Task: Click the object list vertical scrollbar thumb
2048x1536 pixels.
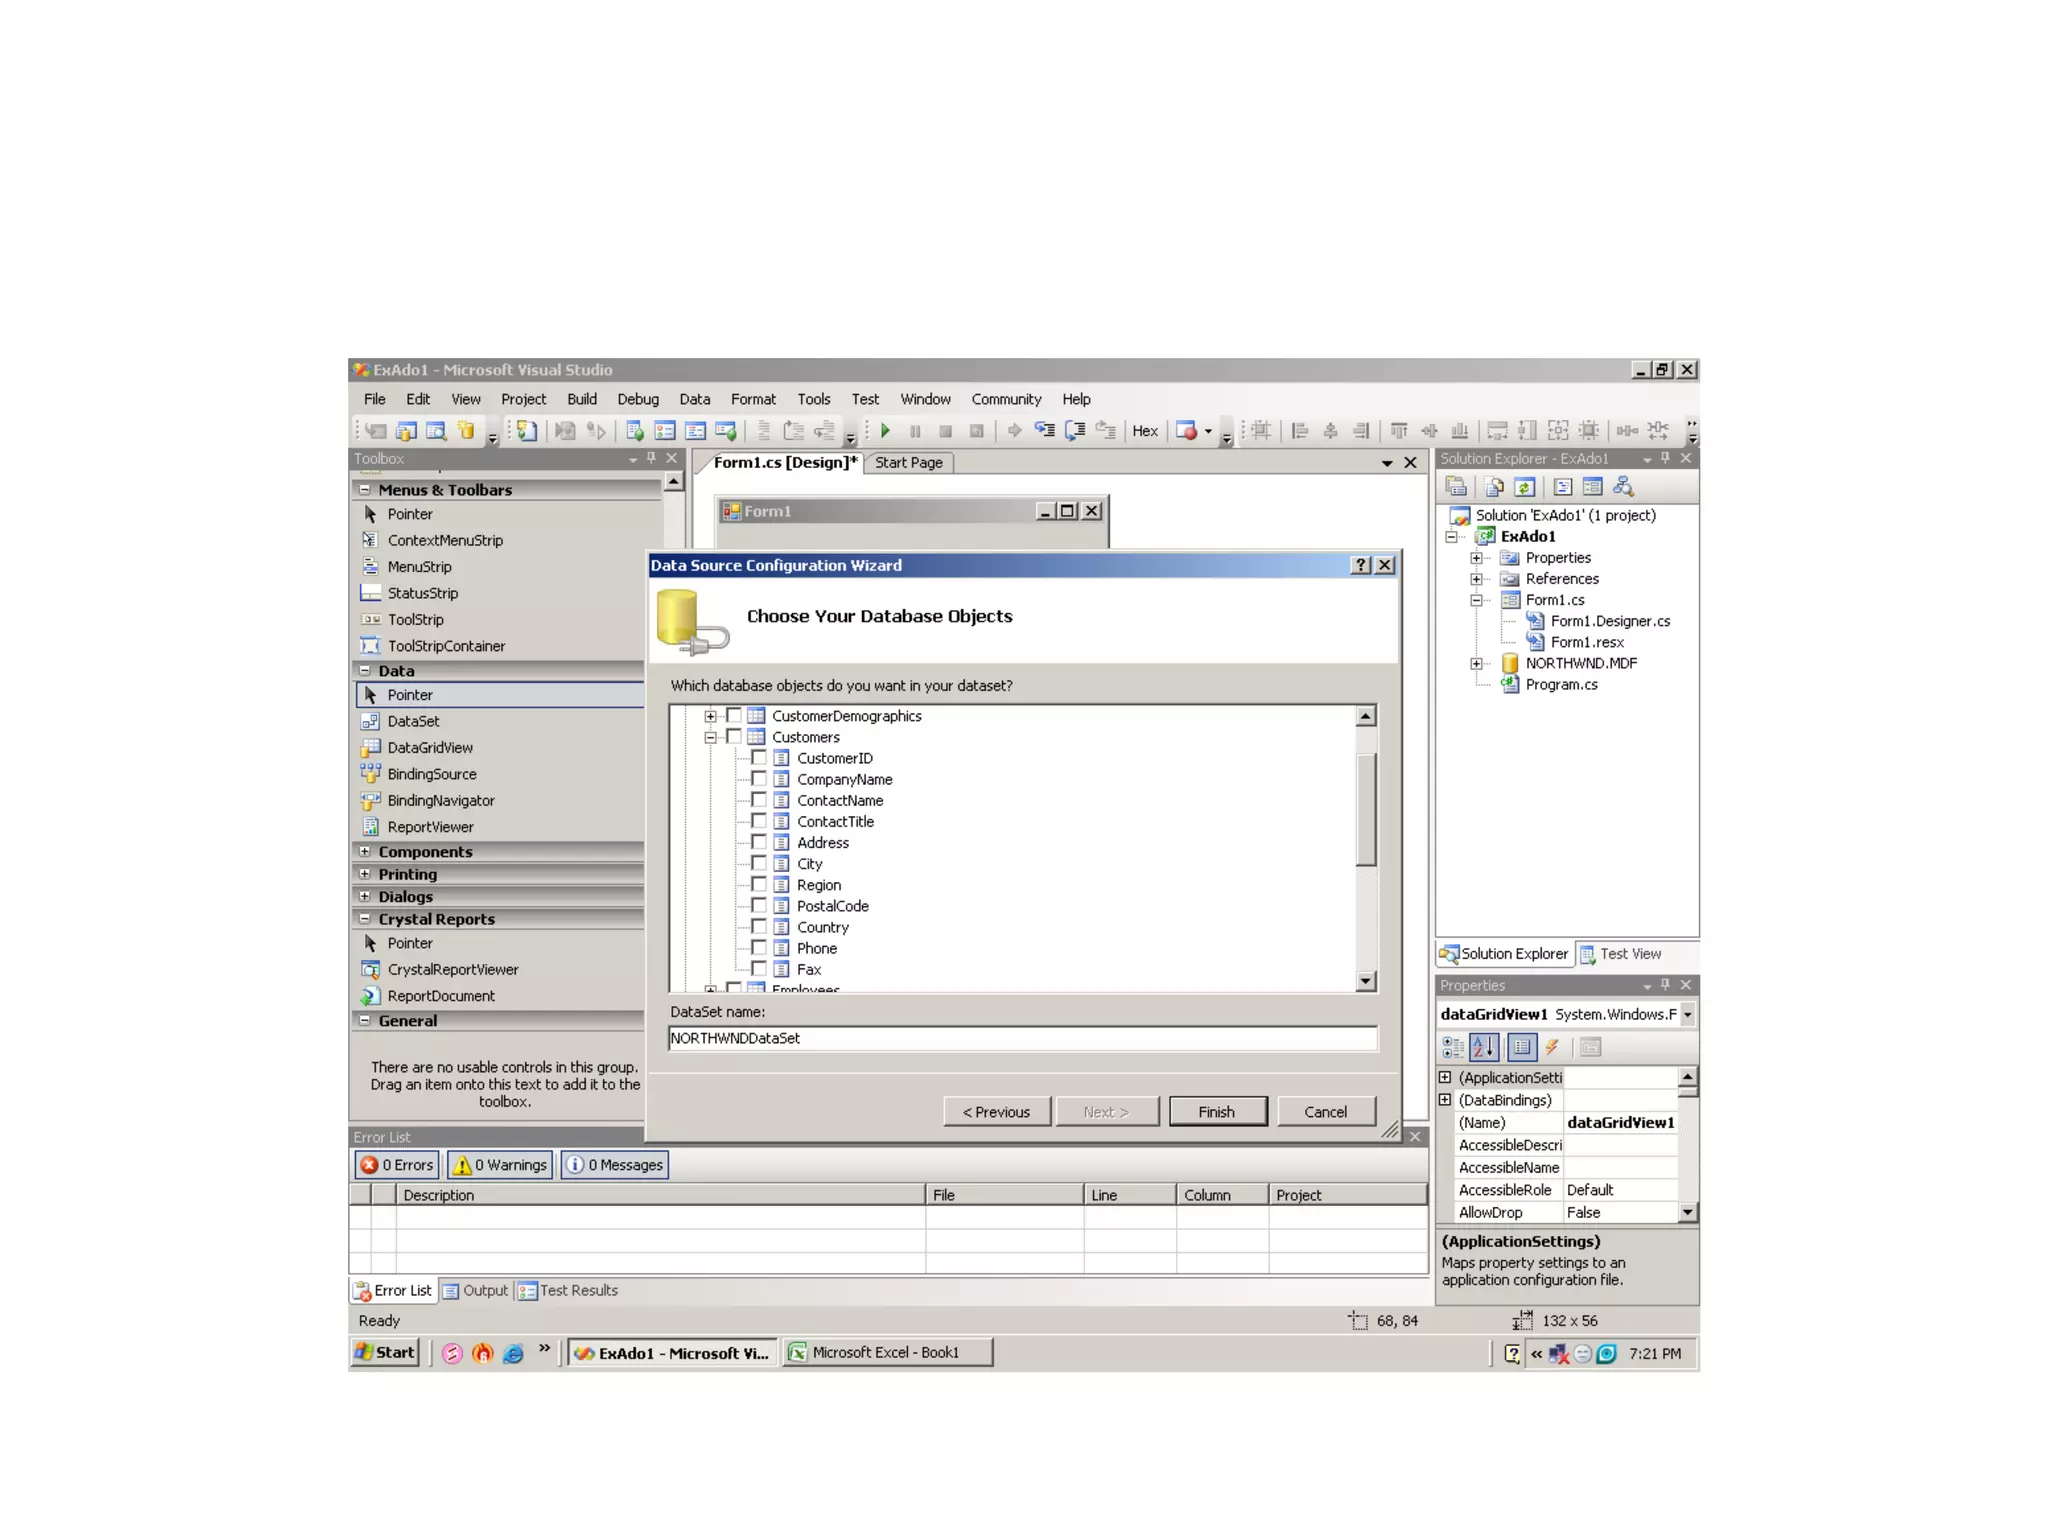Action: coord(1366,808)
